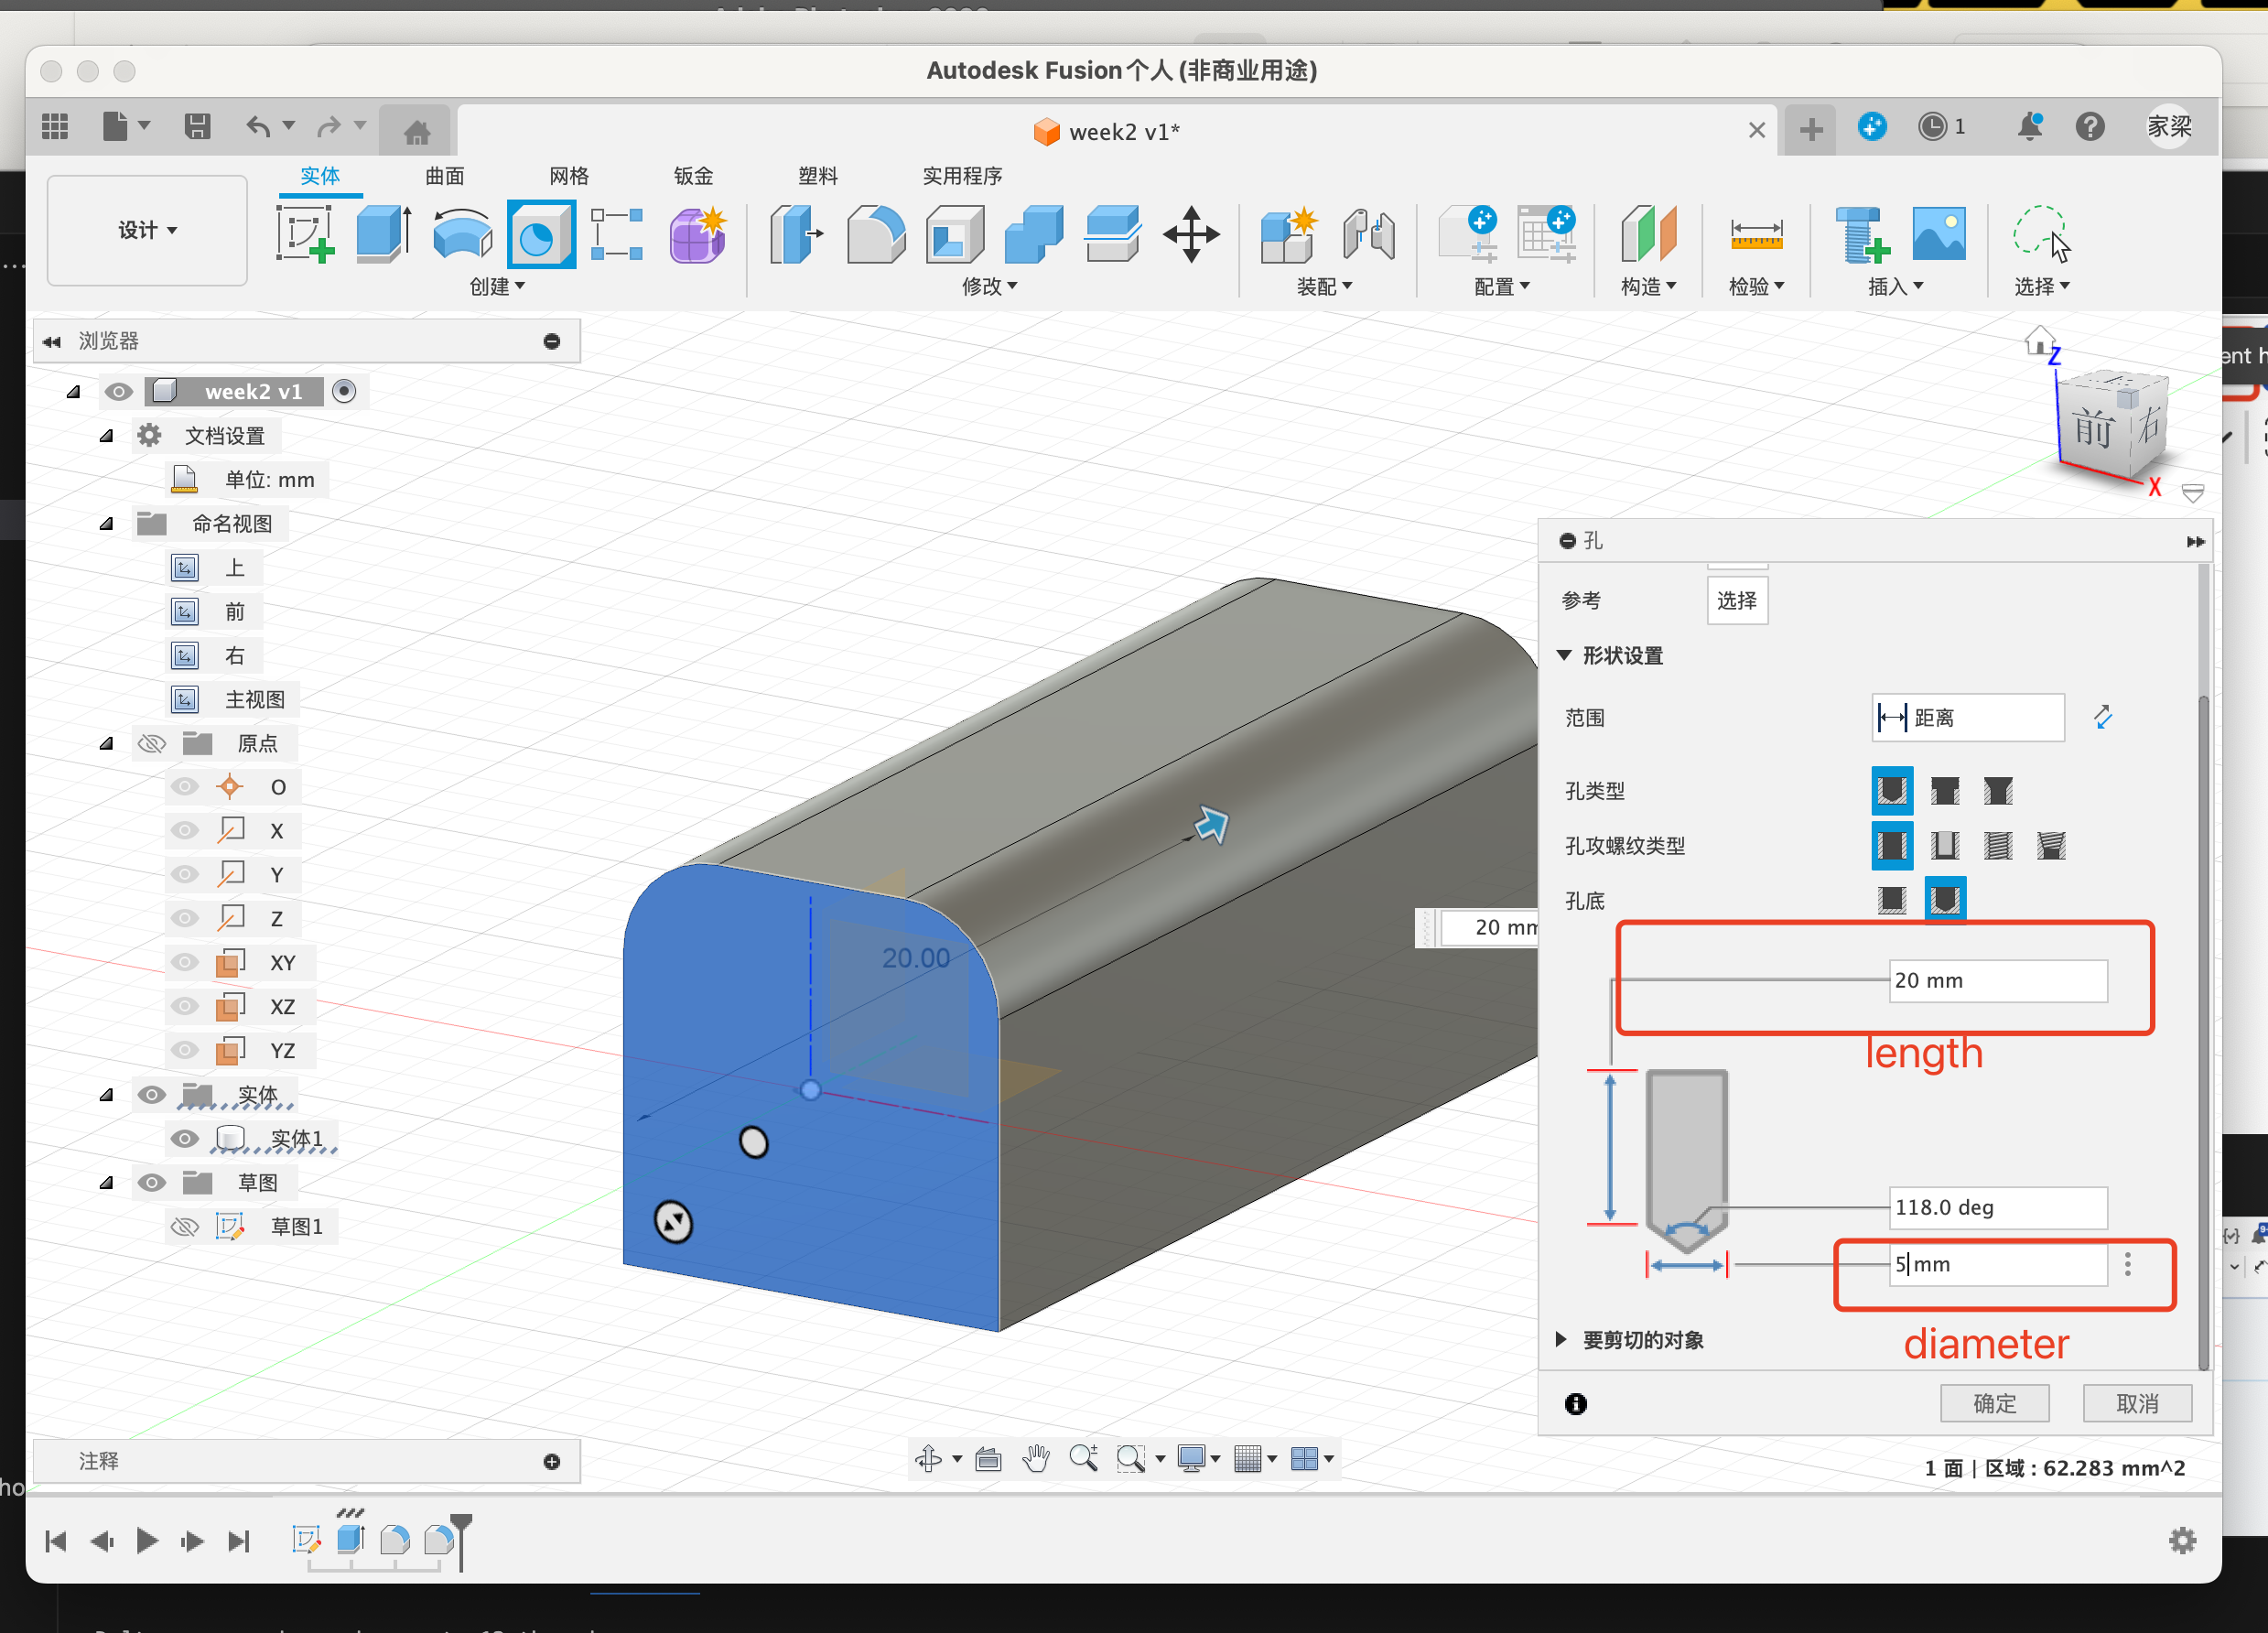Collapse the 命名视图 tree folder
This screenshot has width=2268, height=1633.
coord(106,523)
